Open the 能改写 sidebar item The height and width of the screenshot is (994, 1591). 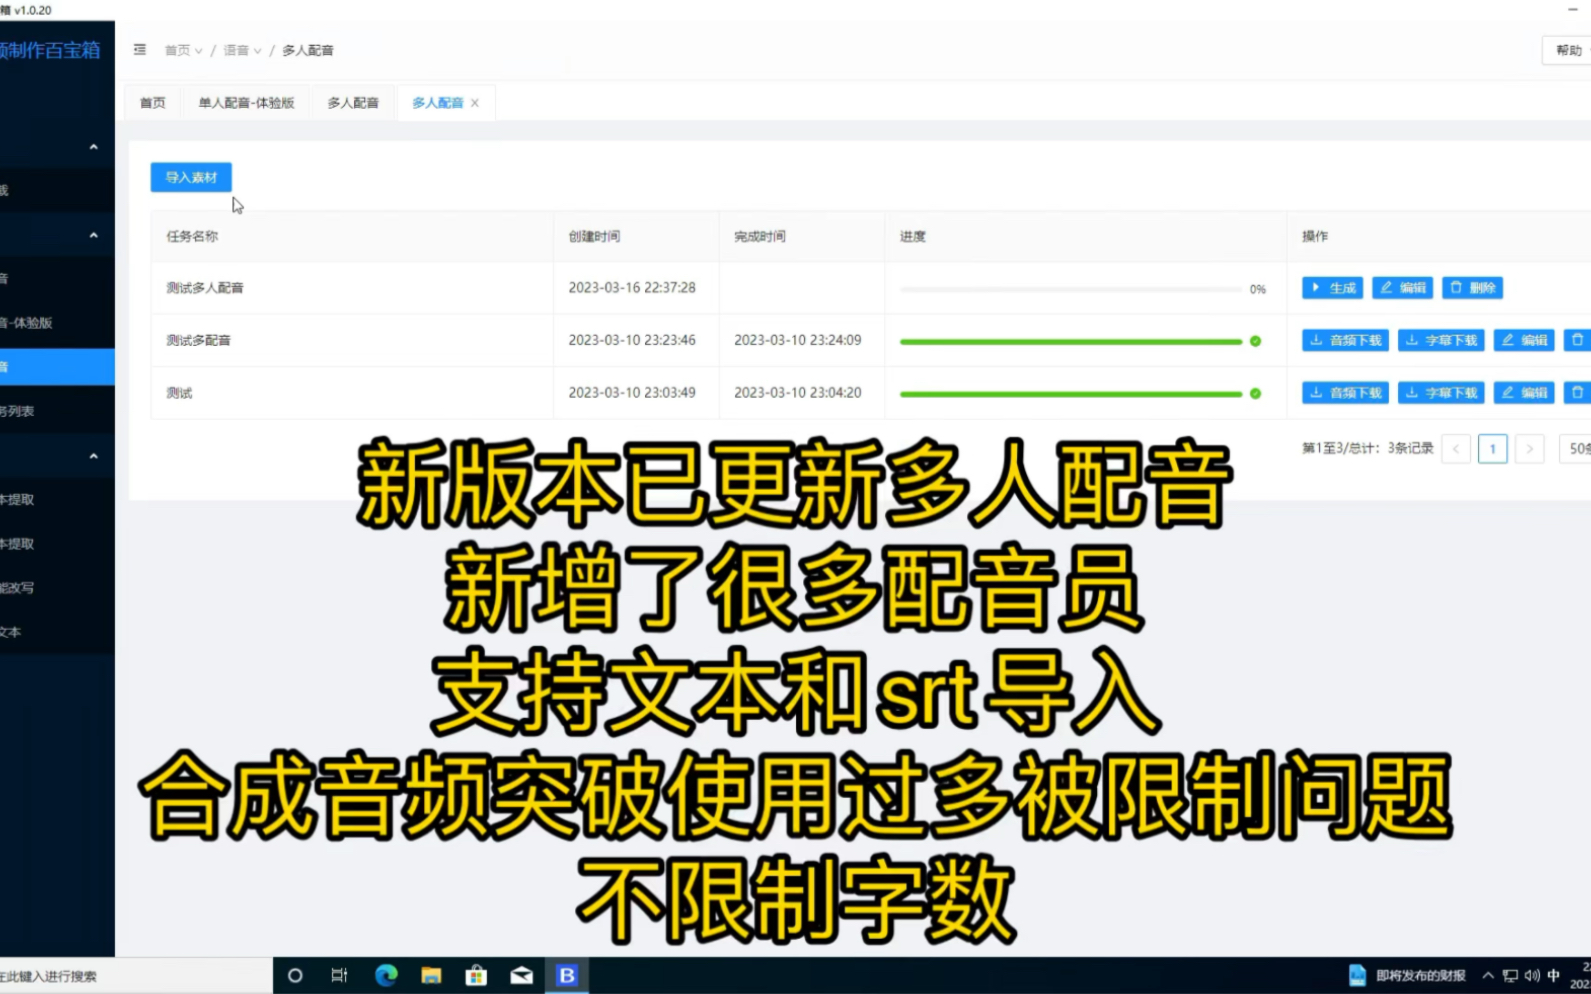(x=57, y=588)
